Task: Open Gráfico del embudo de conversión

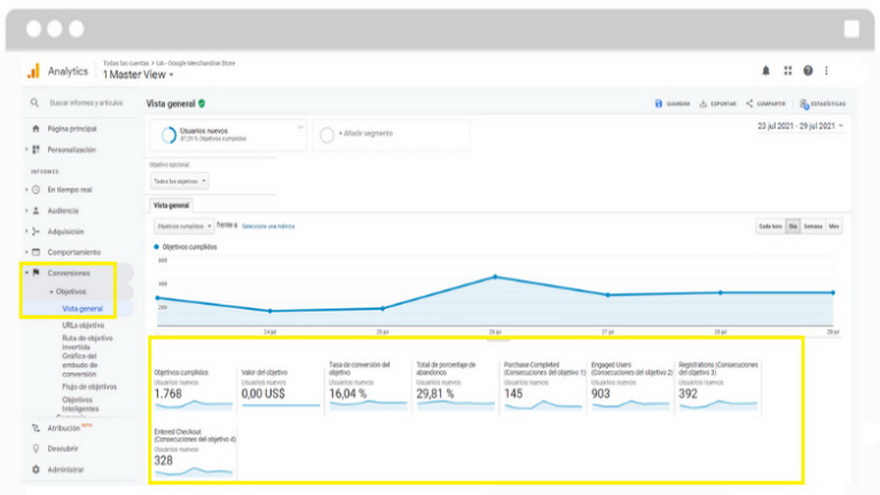Action: [x=80, y=365]
